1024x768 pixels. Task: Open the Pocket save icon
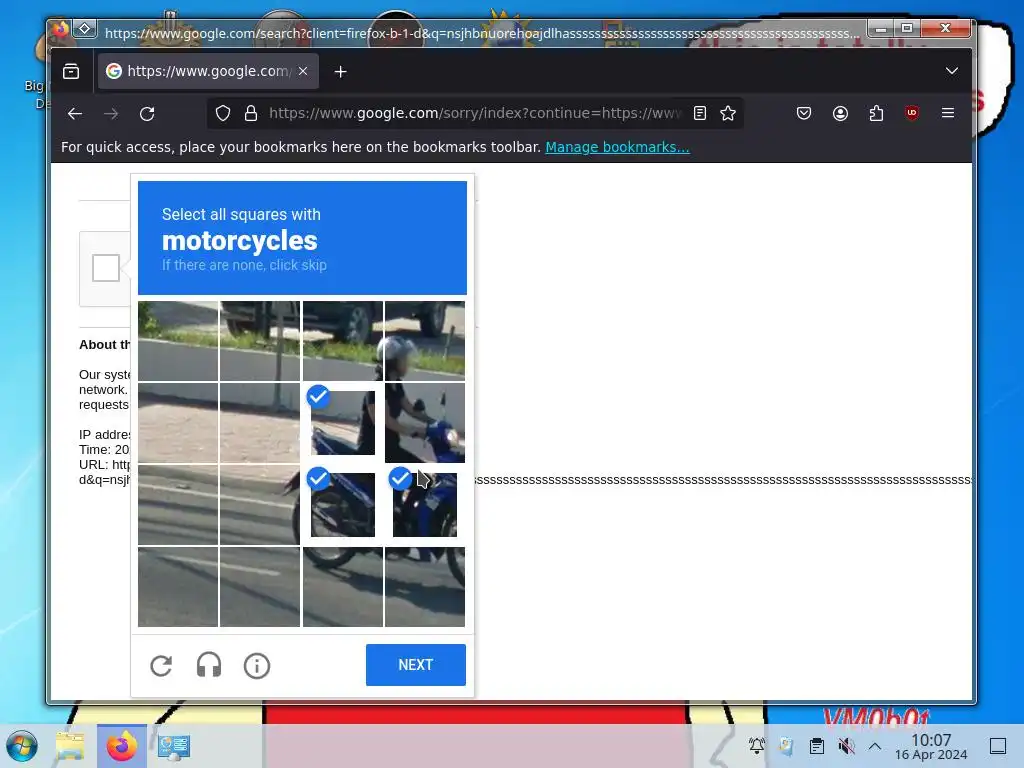(804, 114)
